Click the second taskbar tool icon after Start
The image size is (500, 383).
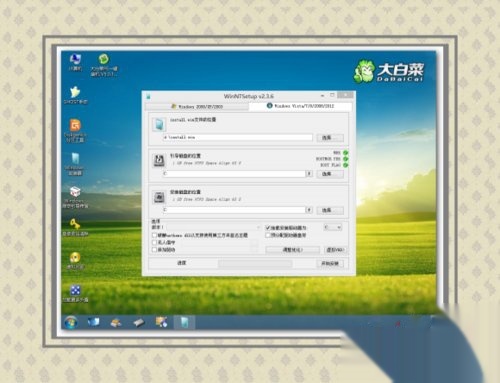click(x=116, y=322)
